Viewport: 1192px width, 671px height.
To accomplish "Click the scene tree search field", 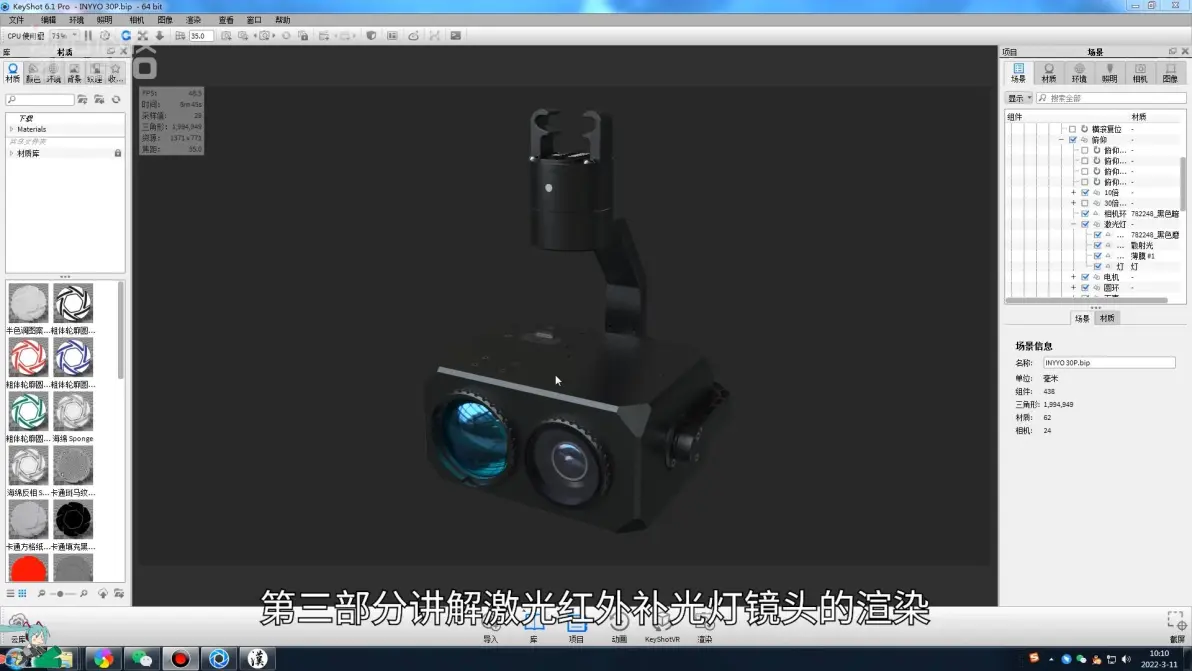I will coord(1111,98).
